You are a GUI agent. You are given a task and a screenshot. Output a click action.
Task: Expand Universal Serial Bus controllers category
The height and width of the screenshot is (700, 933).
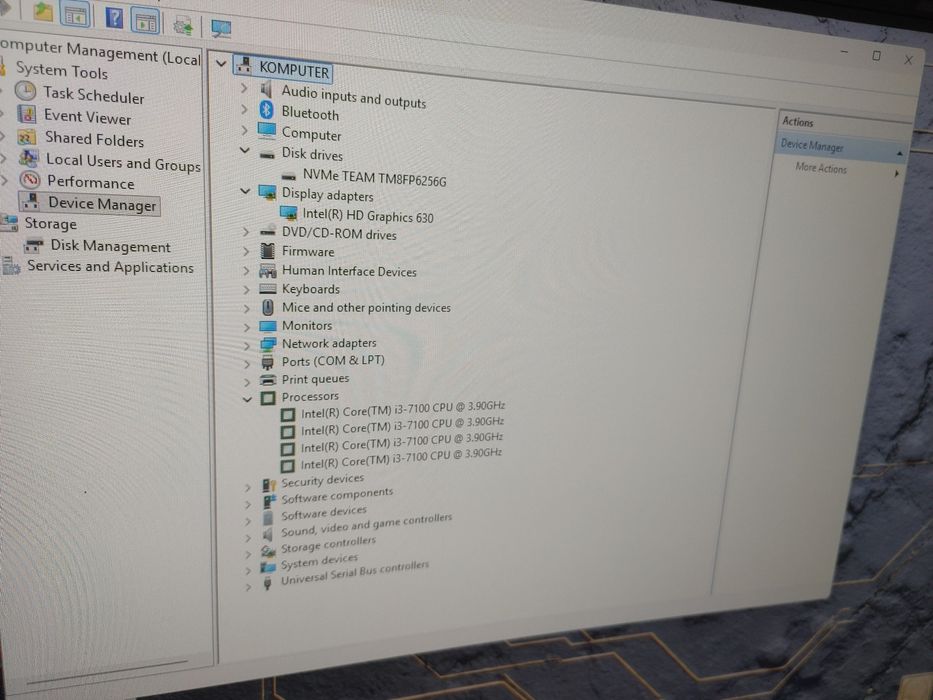[x=248, y=586]
